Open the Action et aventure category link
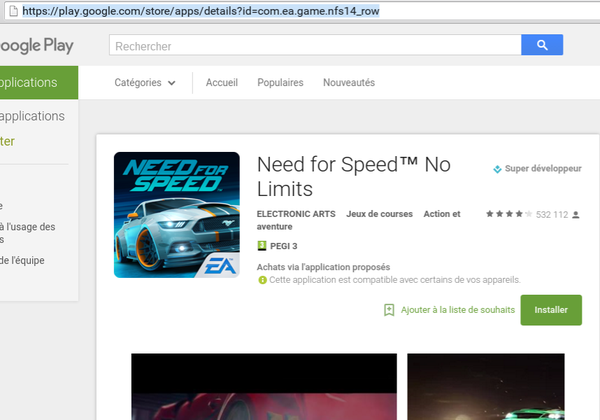The width and height of the screenshot is (600, 420). (359, 220)
